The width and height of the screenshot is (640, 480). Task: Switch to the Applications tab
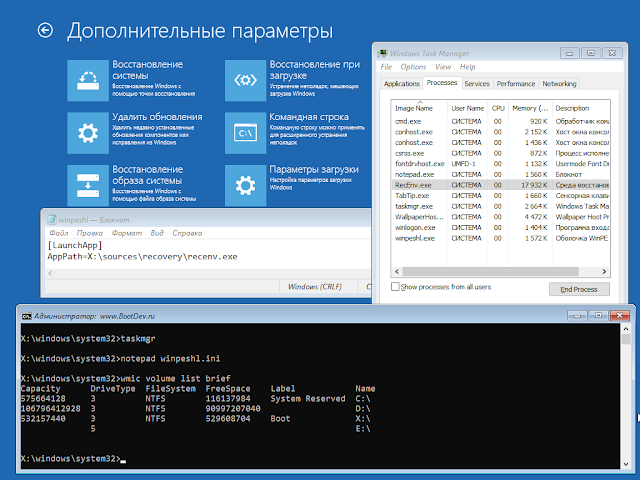(402, 84)
